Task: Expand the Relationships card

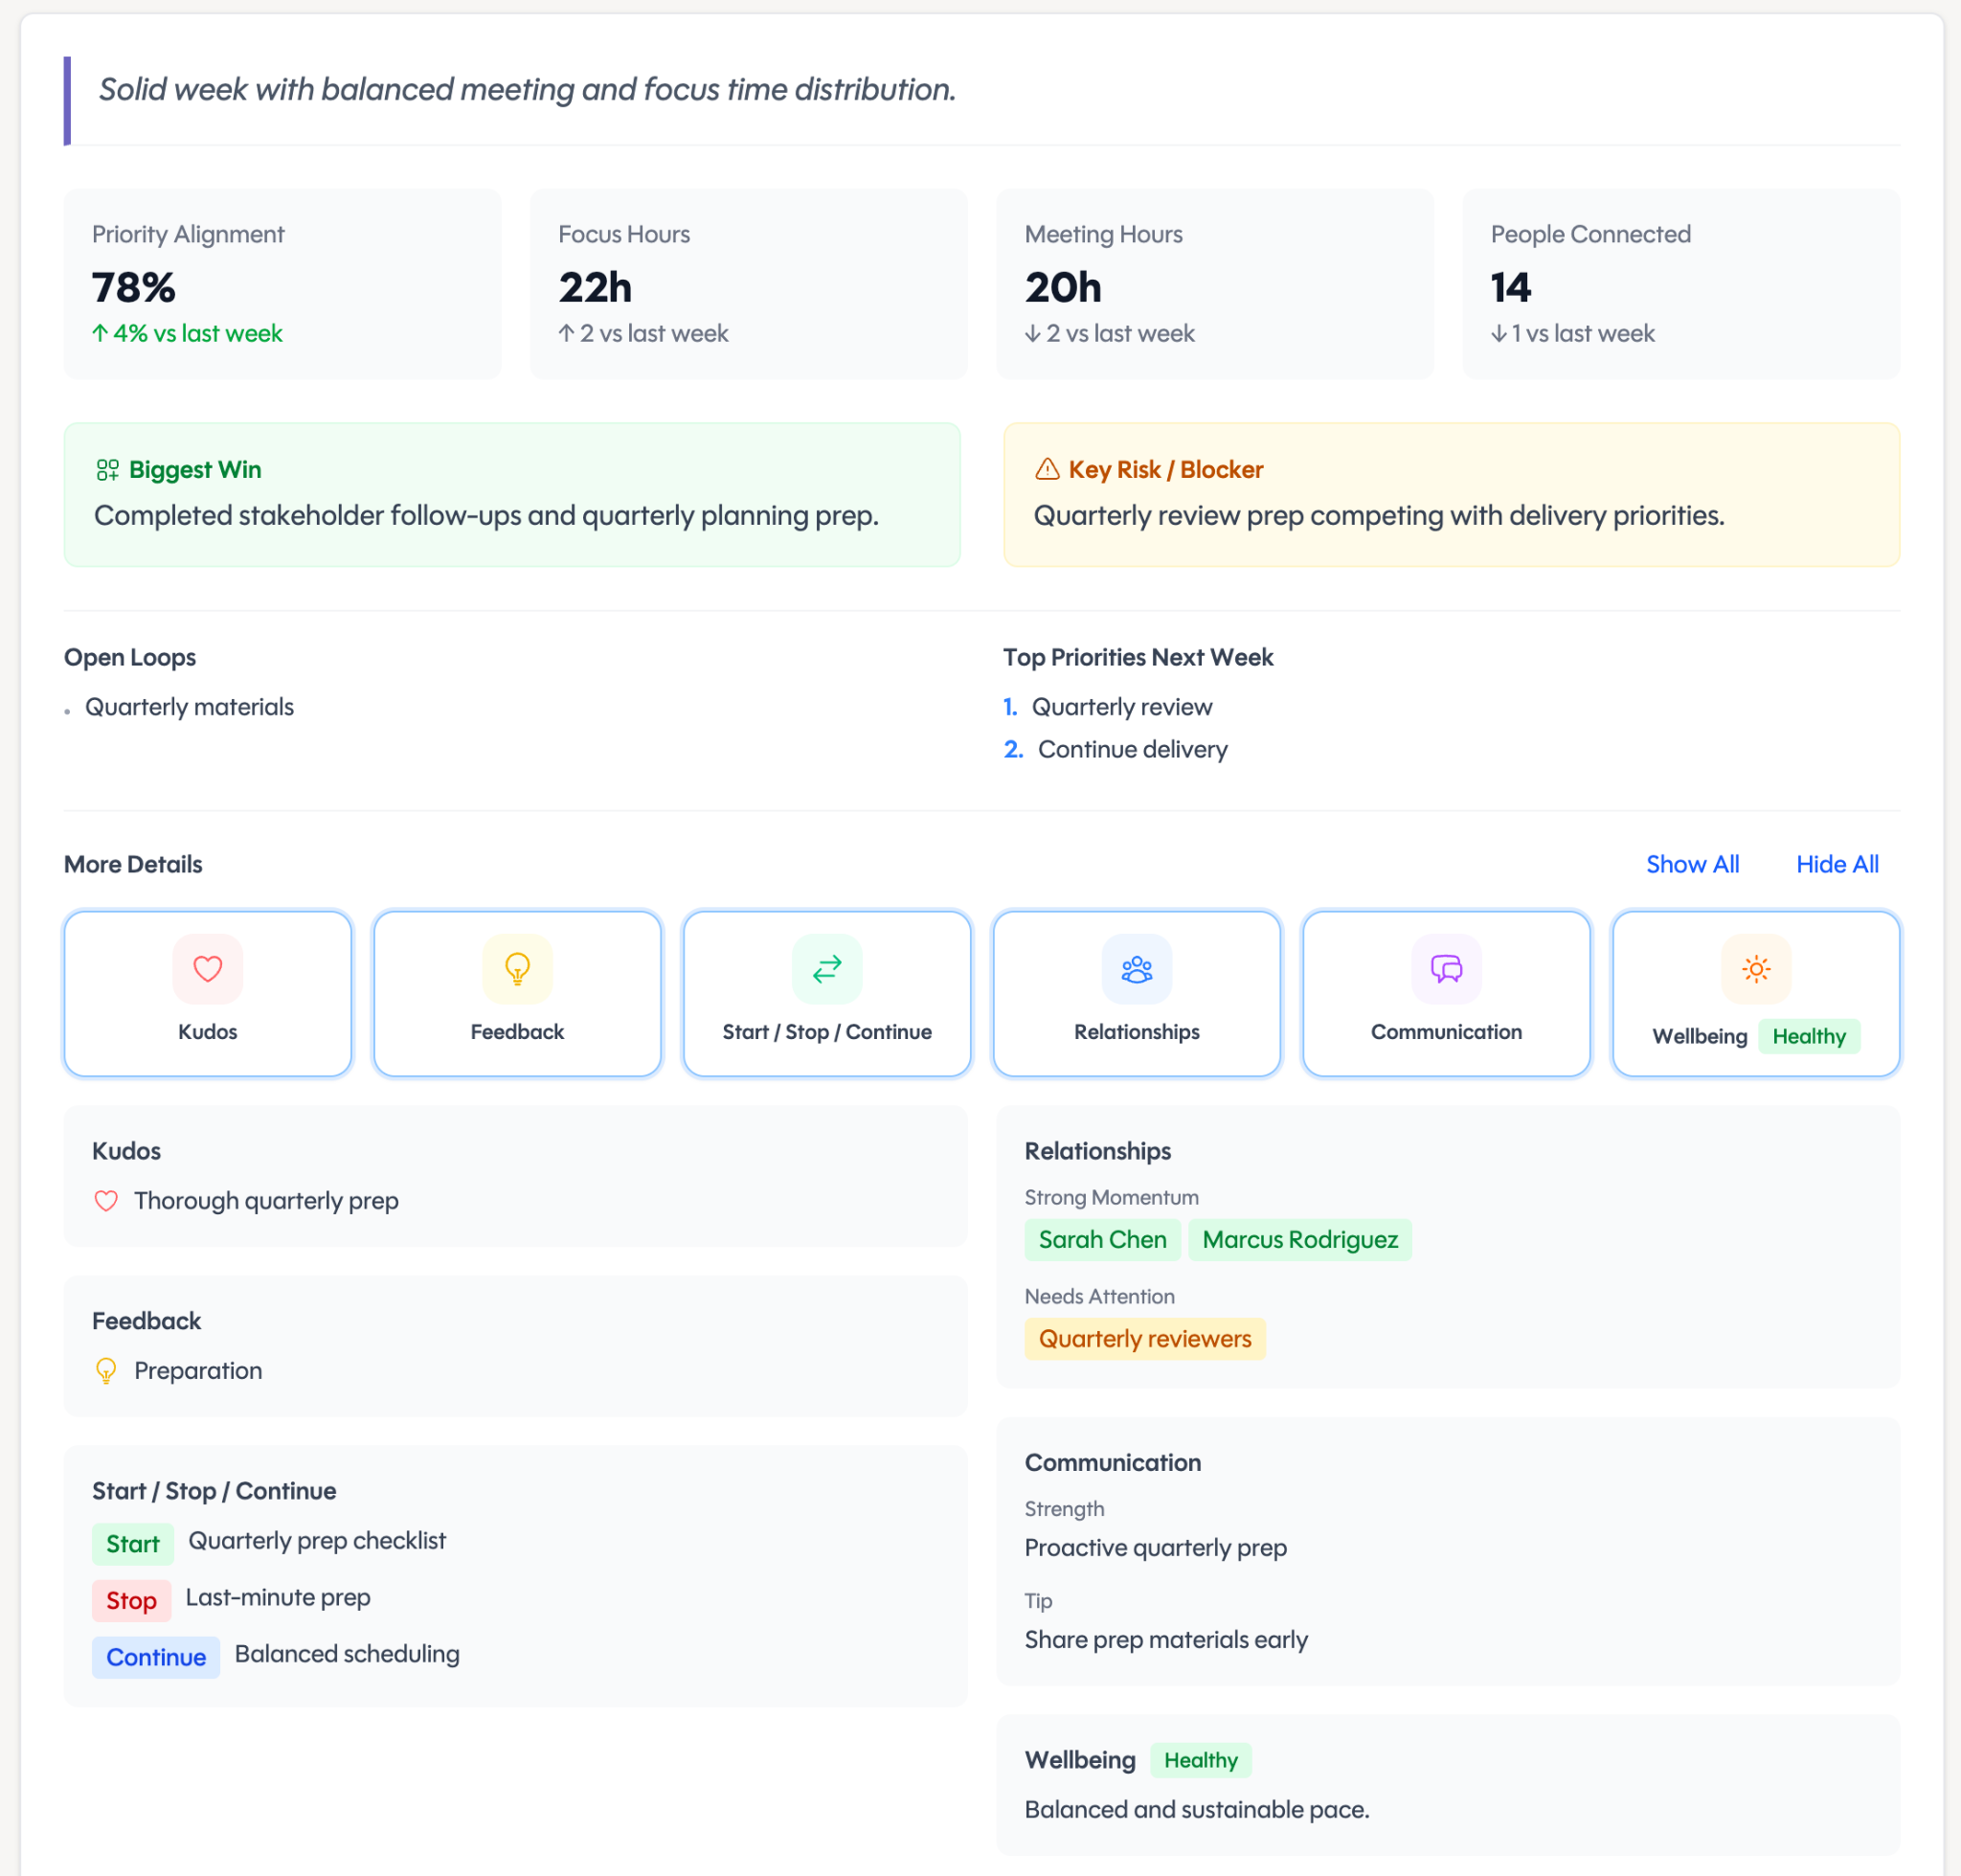Action: pyautogui.click(x=1136, y=993)
